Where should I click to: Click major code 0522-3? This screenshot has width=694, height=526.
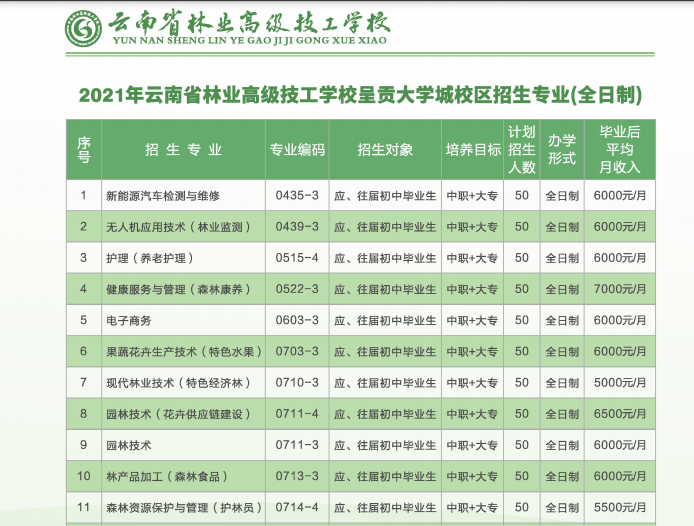click(x=297, y=289)
